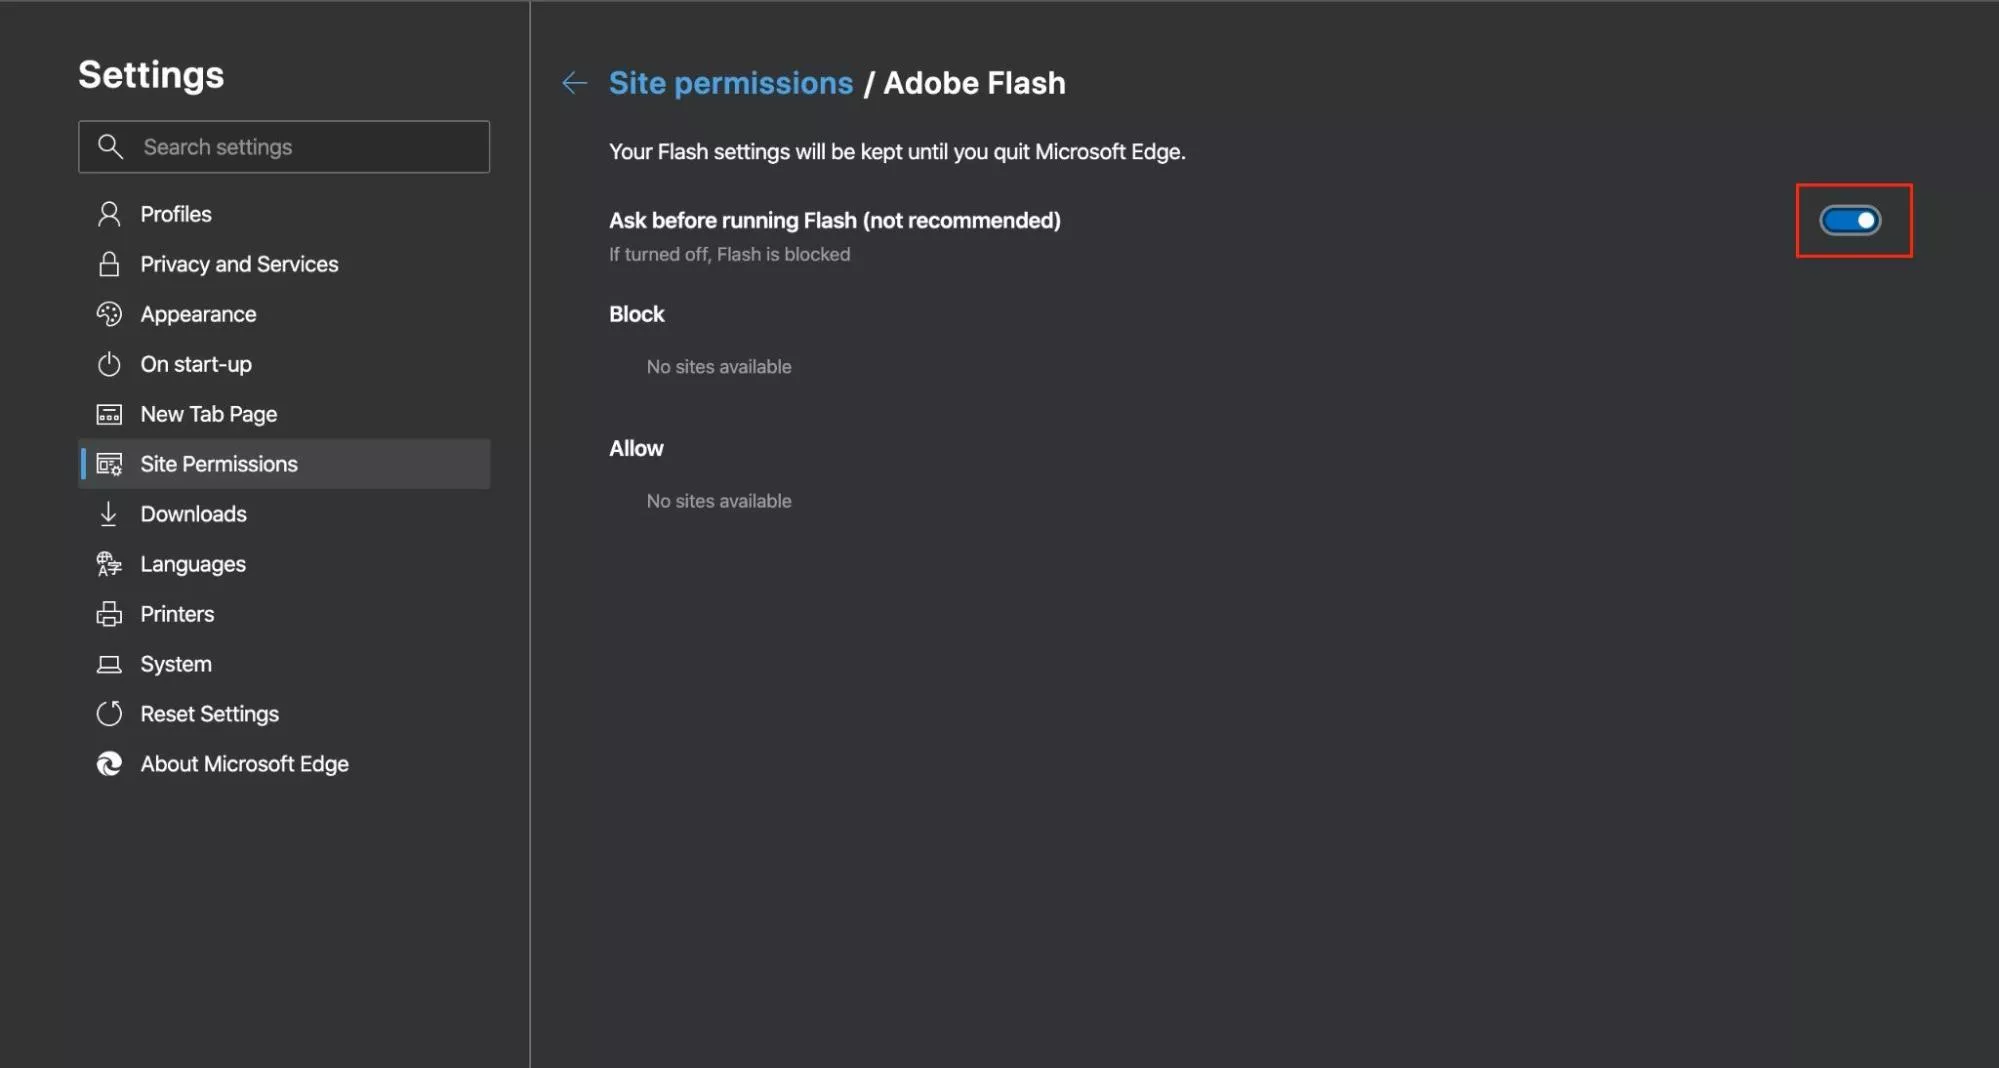Click the Profiles person icon

pos(109,214)
